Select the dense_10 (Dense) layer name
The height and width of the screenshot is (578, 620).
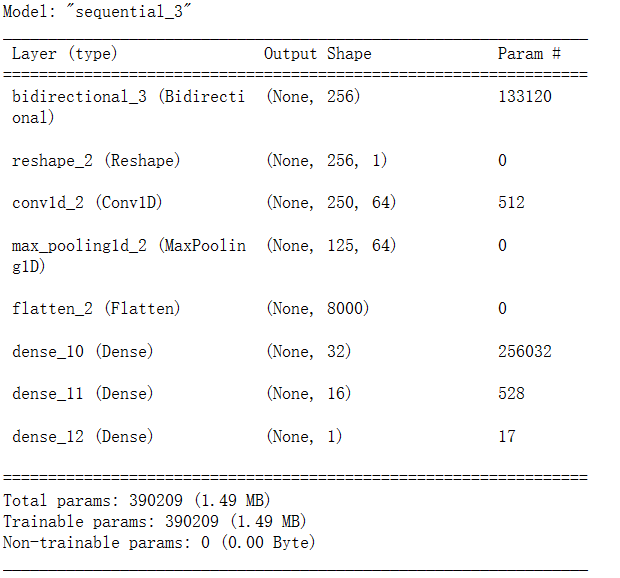coord(83,352)
